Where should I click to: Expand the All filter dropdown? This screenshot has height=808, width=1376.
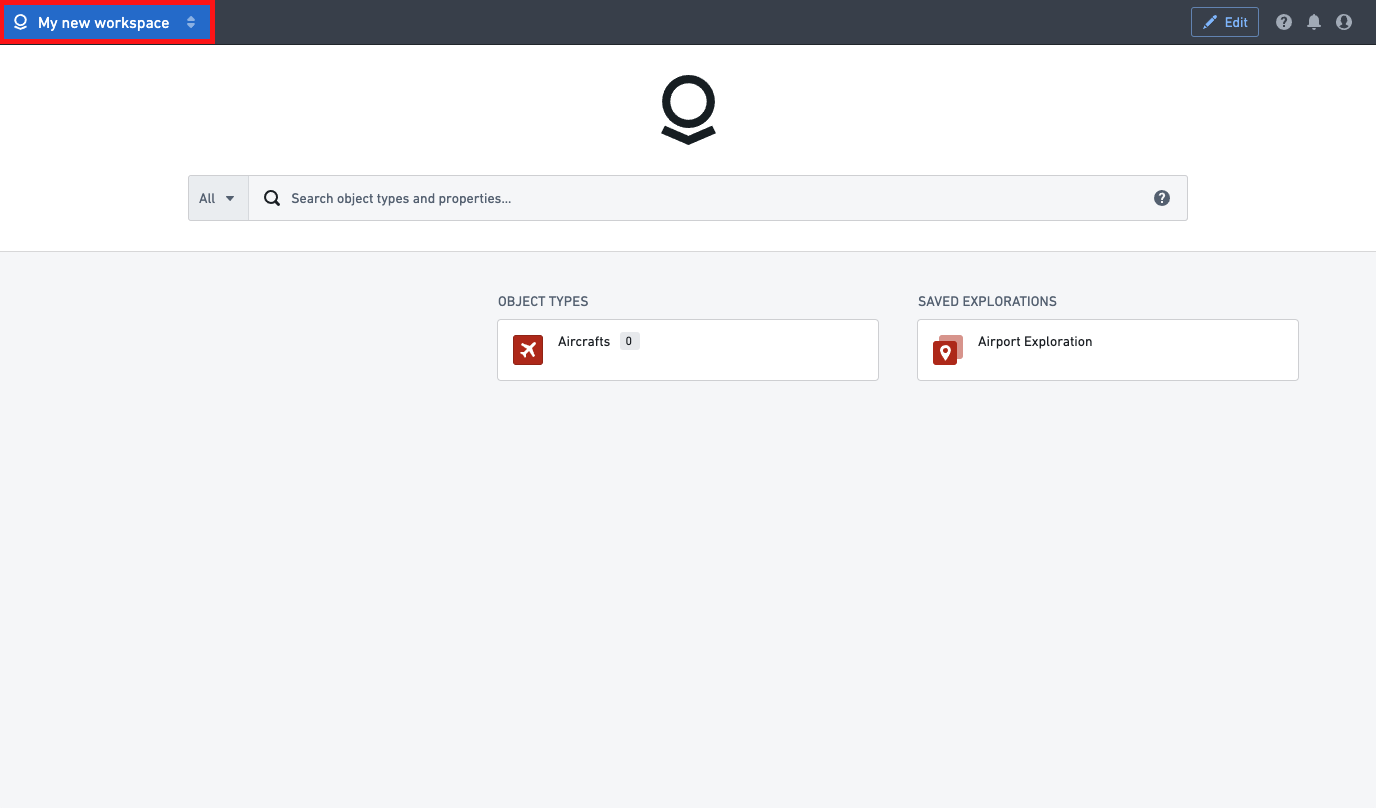218,198
